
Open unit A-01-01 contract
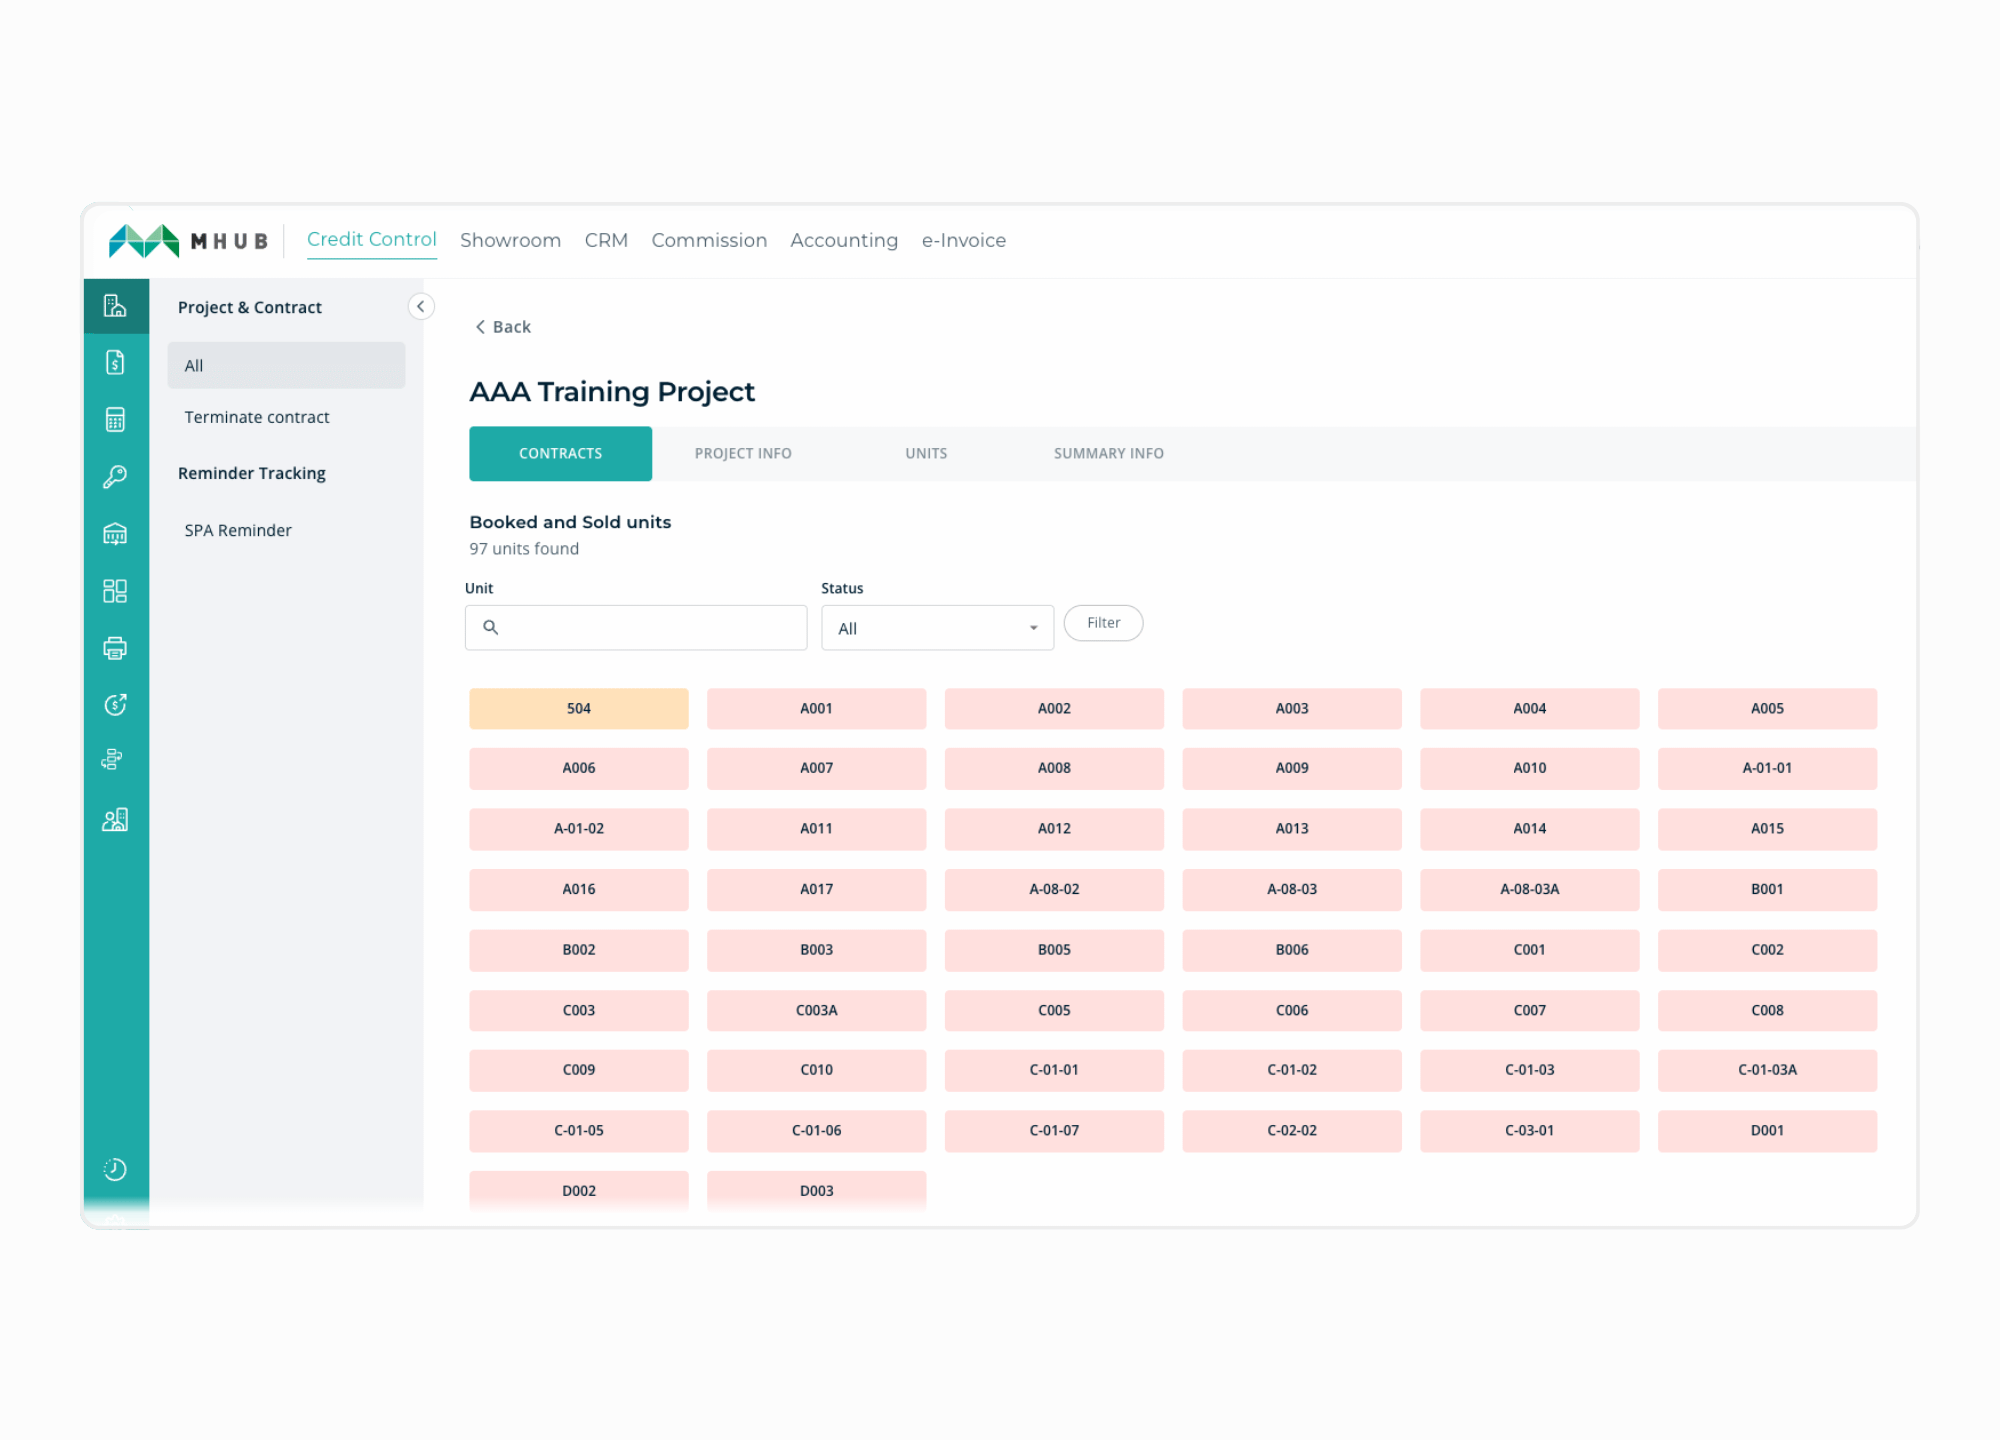click(x=1767, y=768)
